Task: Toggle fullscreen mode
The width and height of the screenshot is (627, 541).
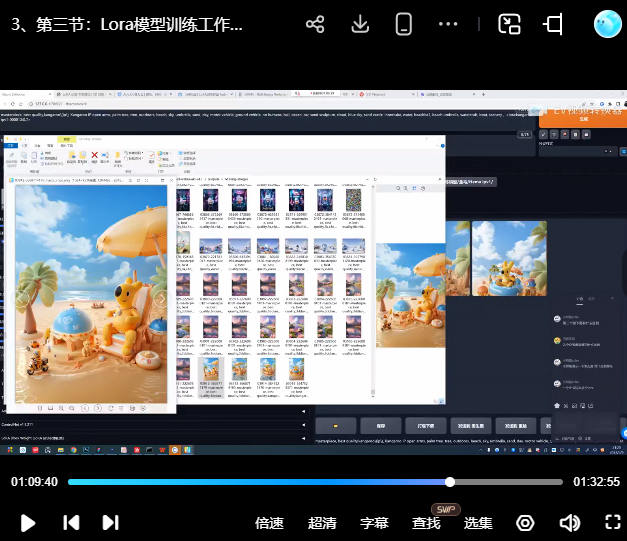Action: pyautogui.click(x=613, y=522)
